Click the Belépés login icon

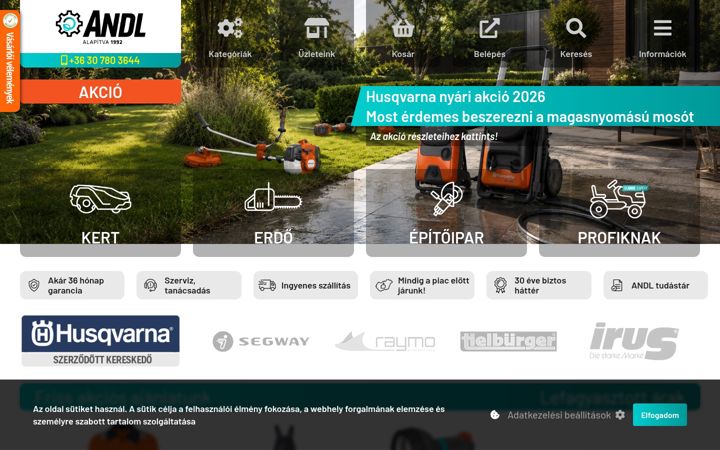click(489, 28)
